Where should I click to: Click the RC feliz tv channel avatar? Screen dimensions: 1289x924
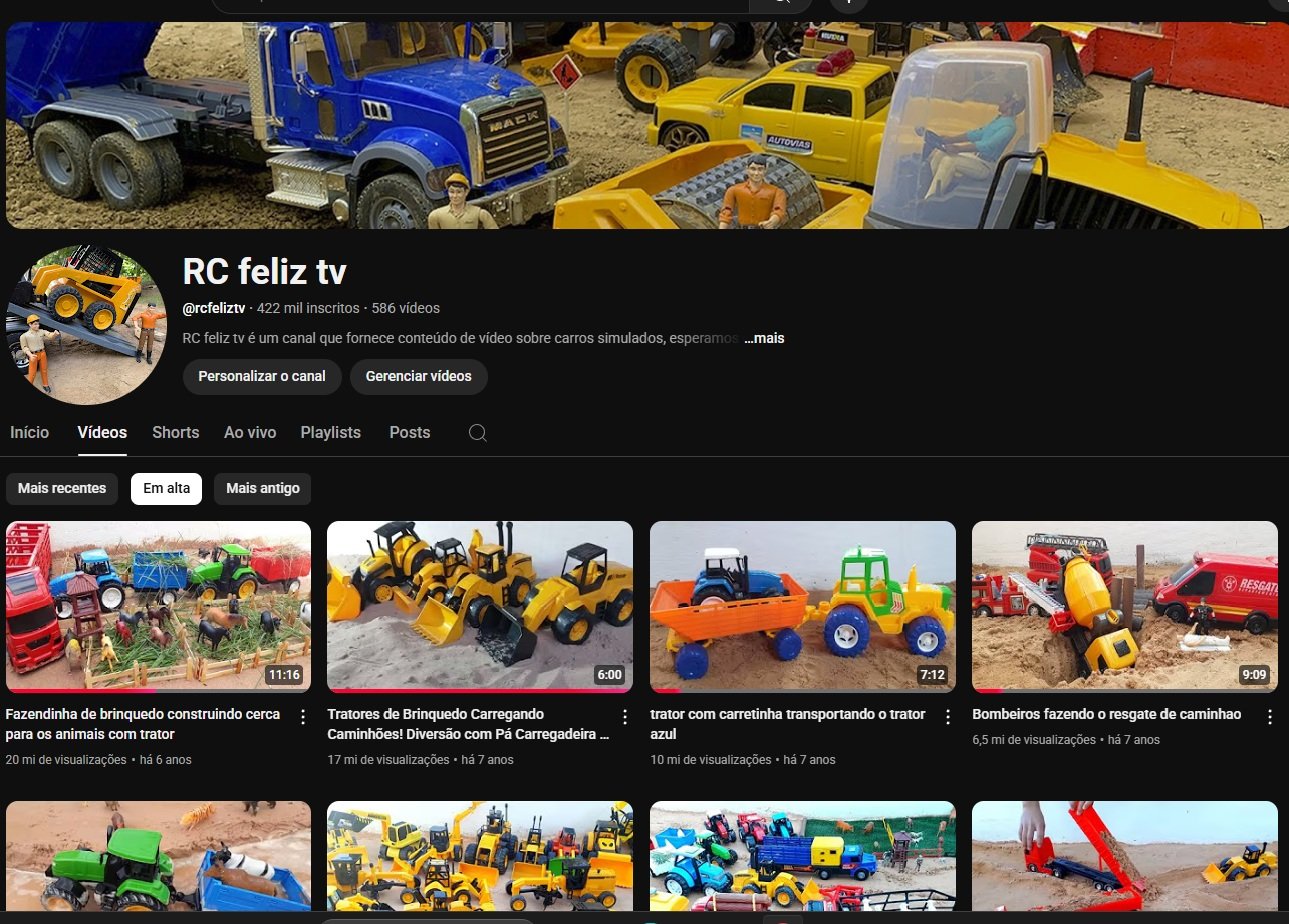point(86,325)
